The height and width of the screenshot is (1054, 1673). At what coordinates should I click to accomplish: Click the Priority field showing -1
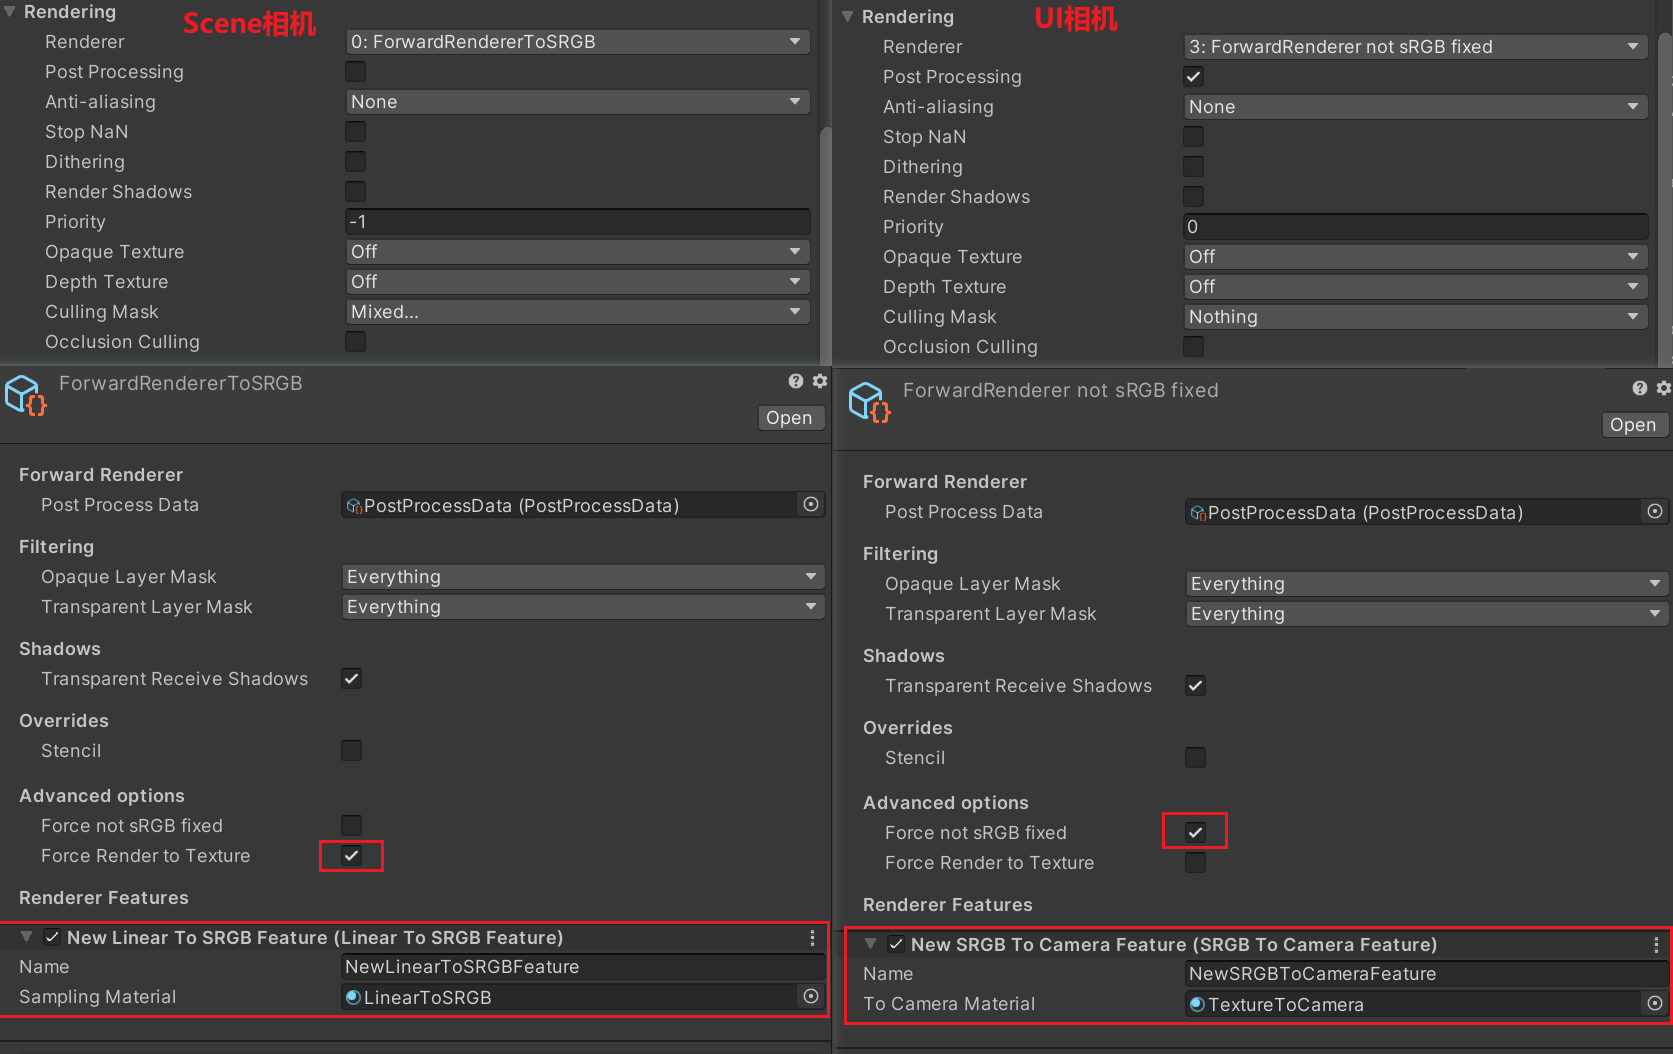577,222
